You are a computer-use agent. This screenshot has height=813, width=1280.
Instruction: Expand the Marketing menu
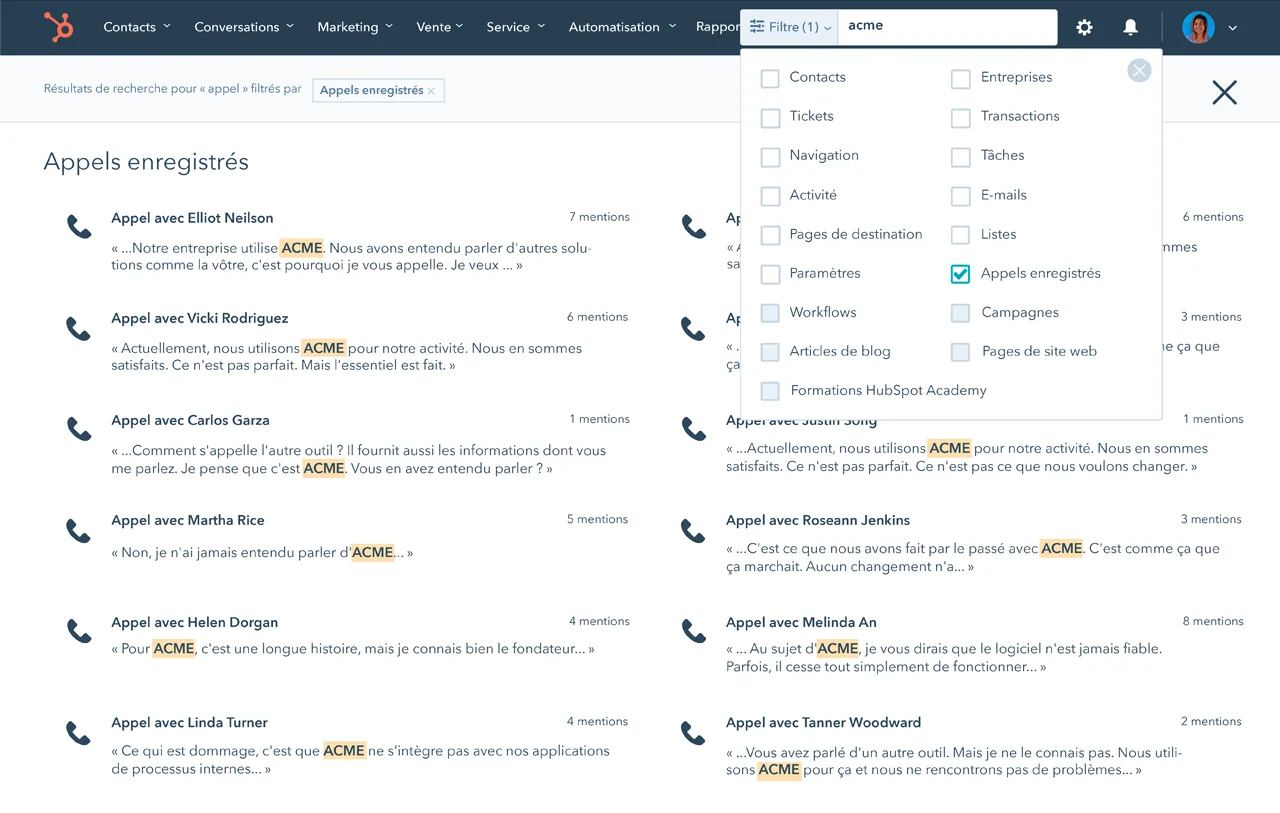354,27
